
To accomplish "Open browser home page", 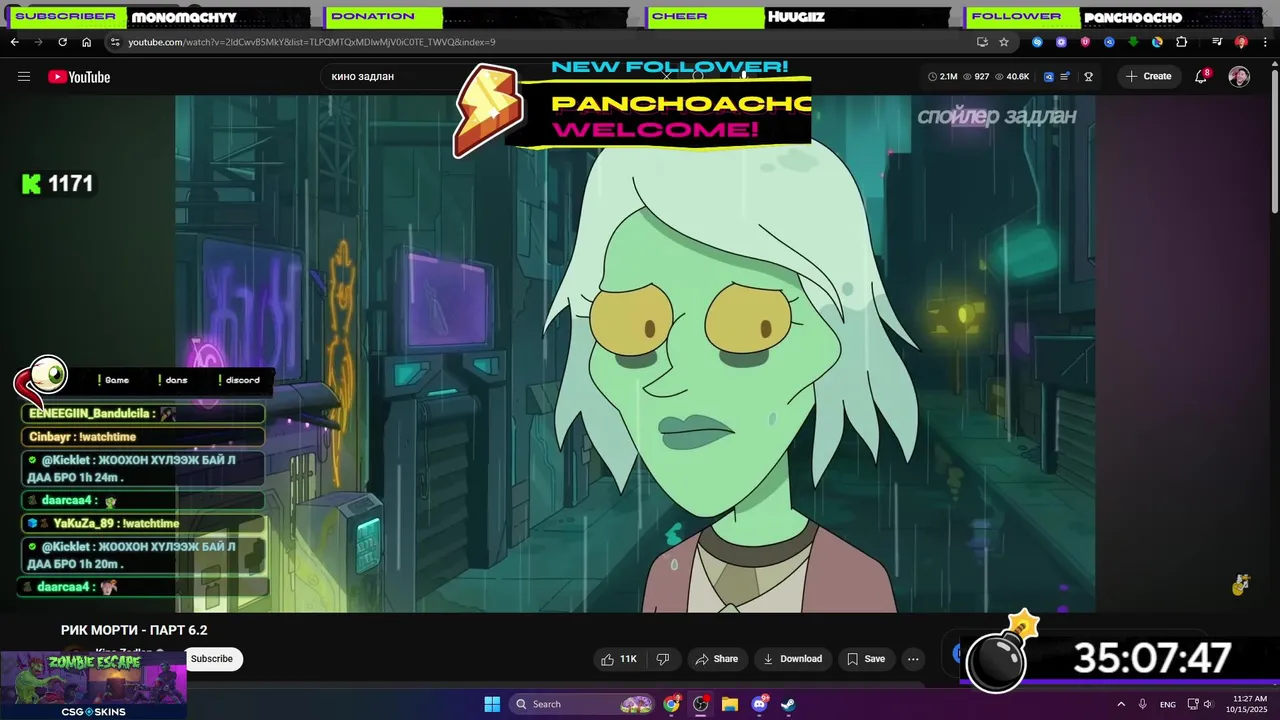I will (86, 42).
